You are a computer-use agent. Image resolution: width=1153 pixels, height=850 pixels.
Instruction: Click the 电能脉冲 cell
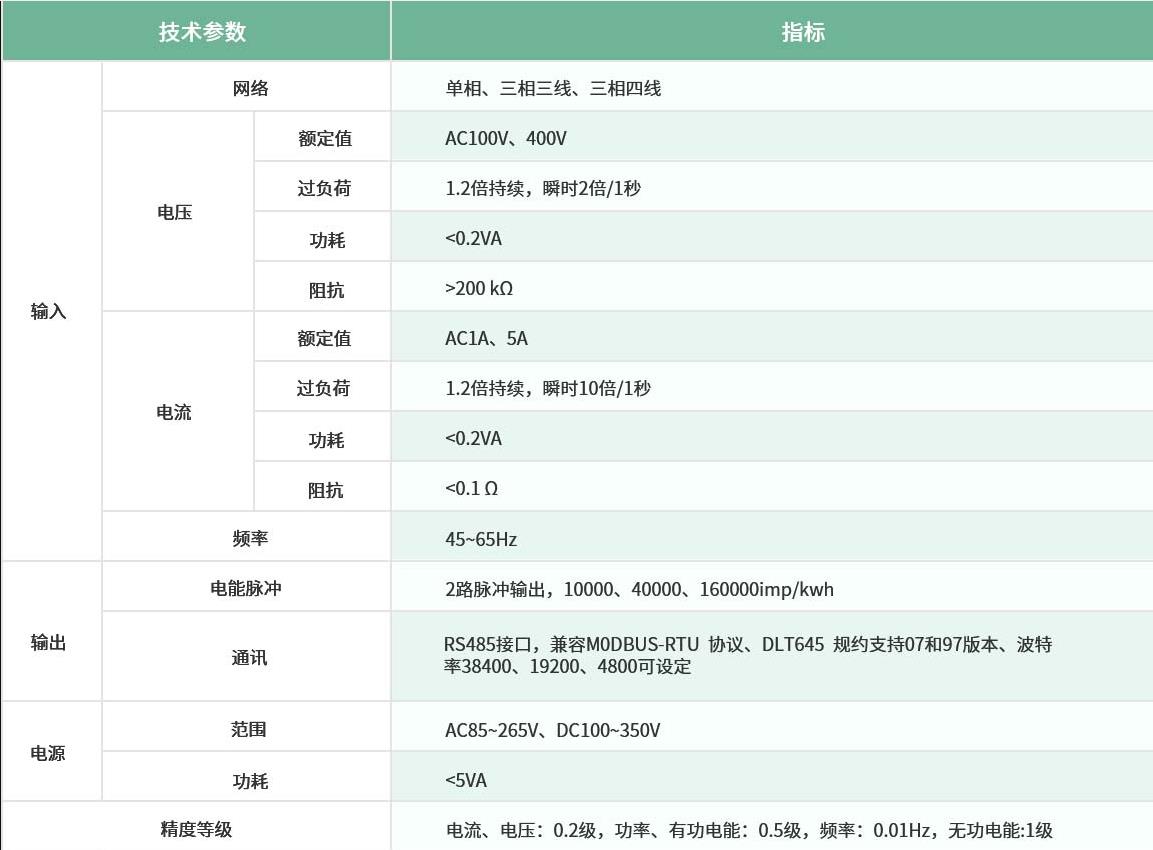point(245,587)
